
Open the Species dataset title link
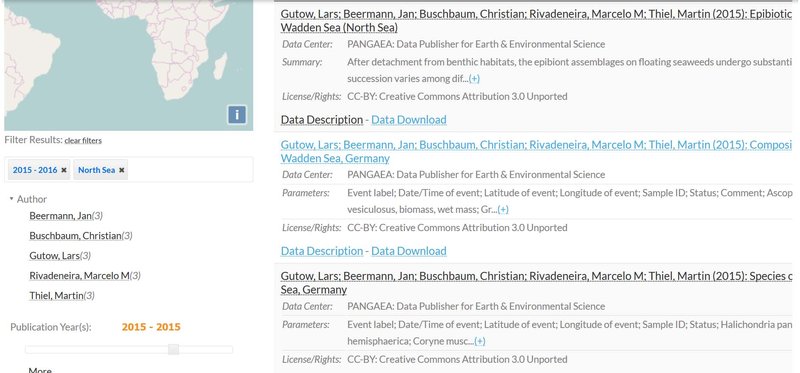click(x=536, y=283)
